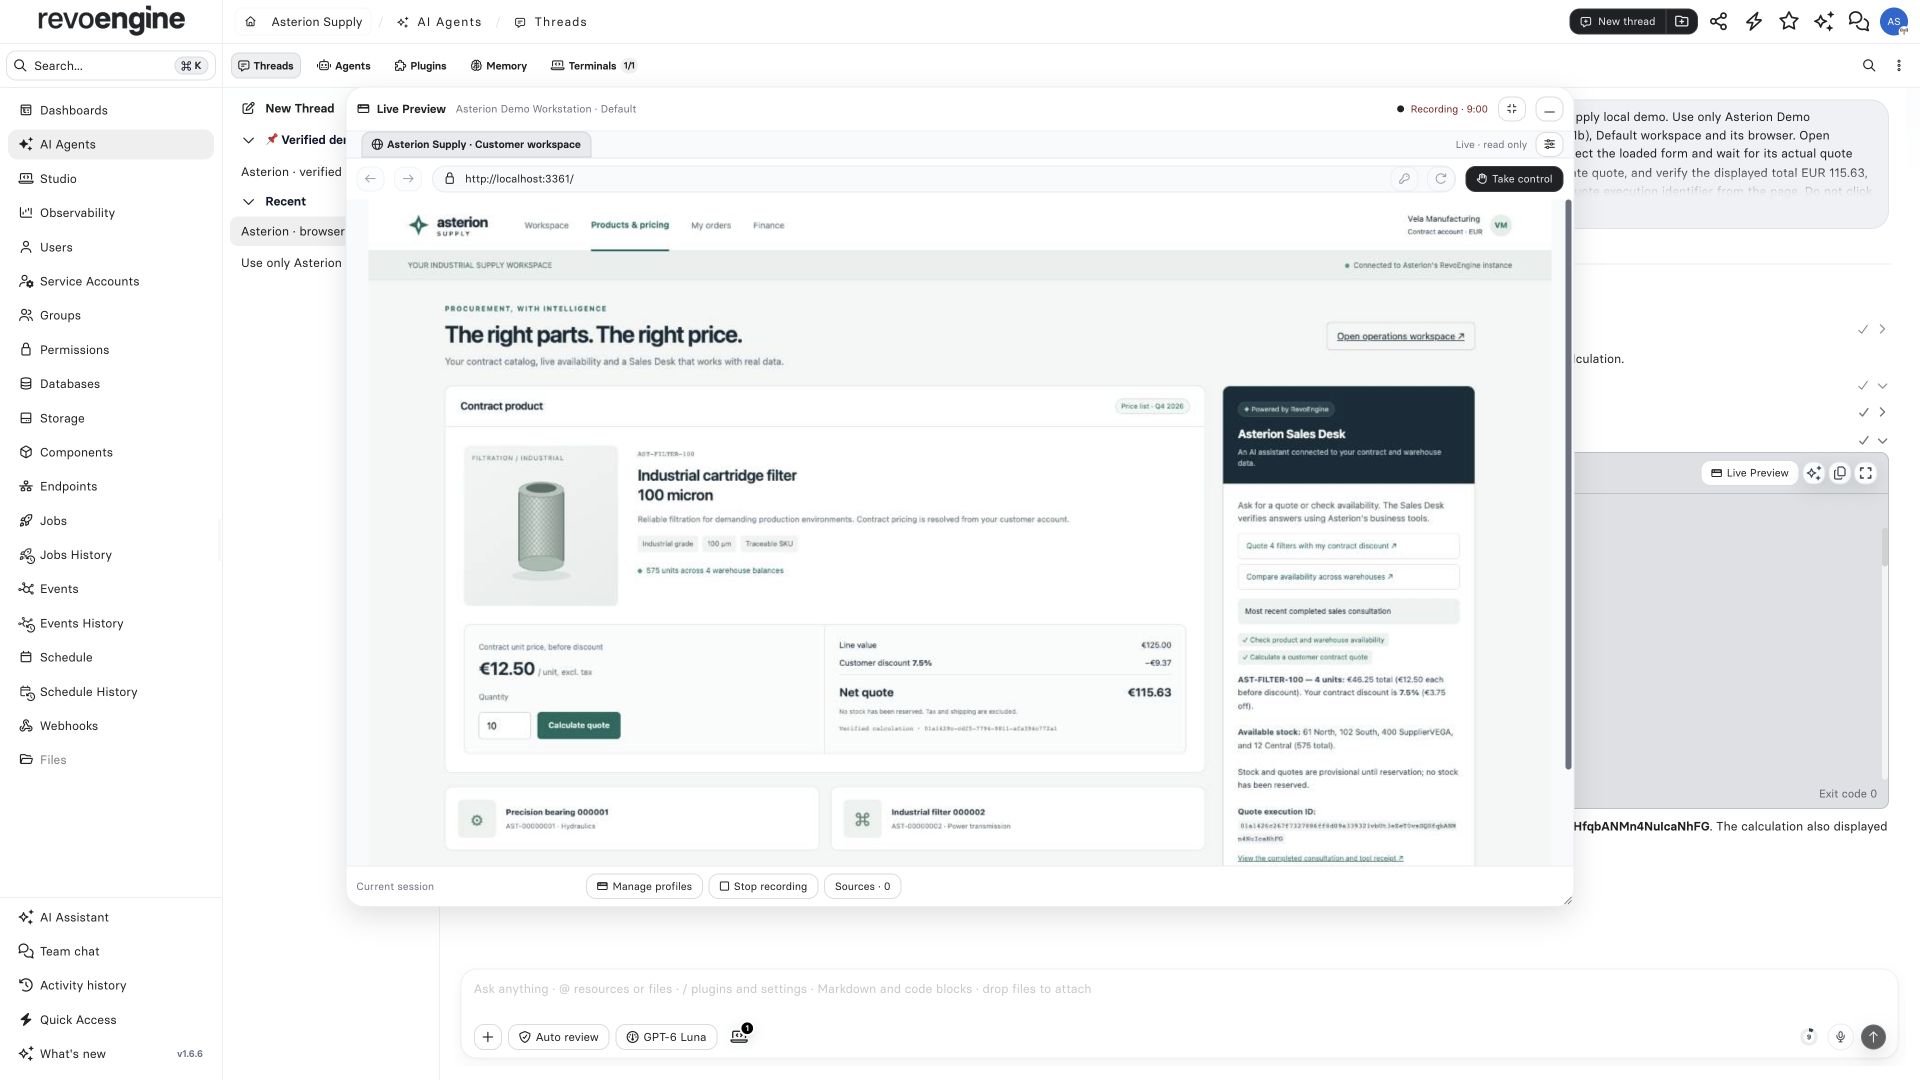The width and height of the screenshot is (1920, 1080).
Task: Open the preview settings sliders icon
Action: (1550, 144)
